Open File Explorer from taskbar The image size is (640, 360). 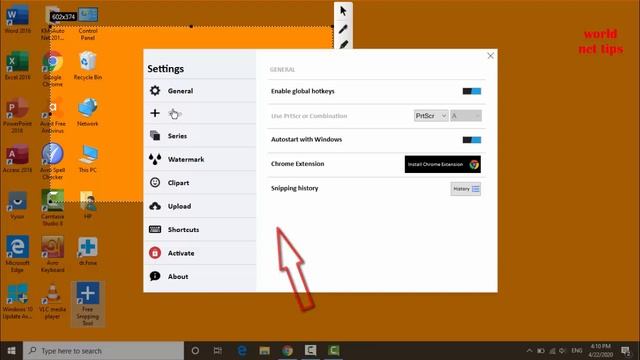[x=264, y=351]
